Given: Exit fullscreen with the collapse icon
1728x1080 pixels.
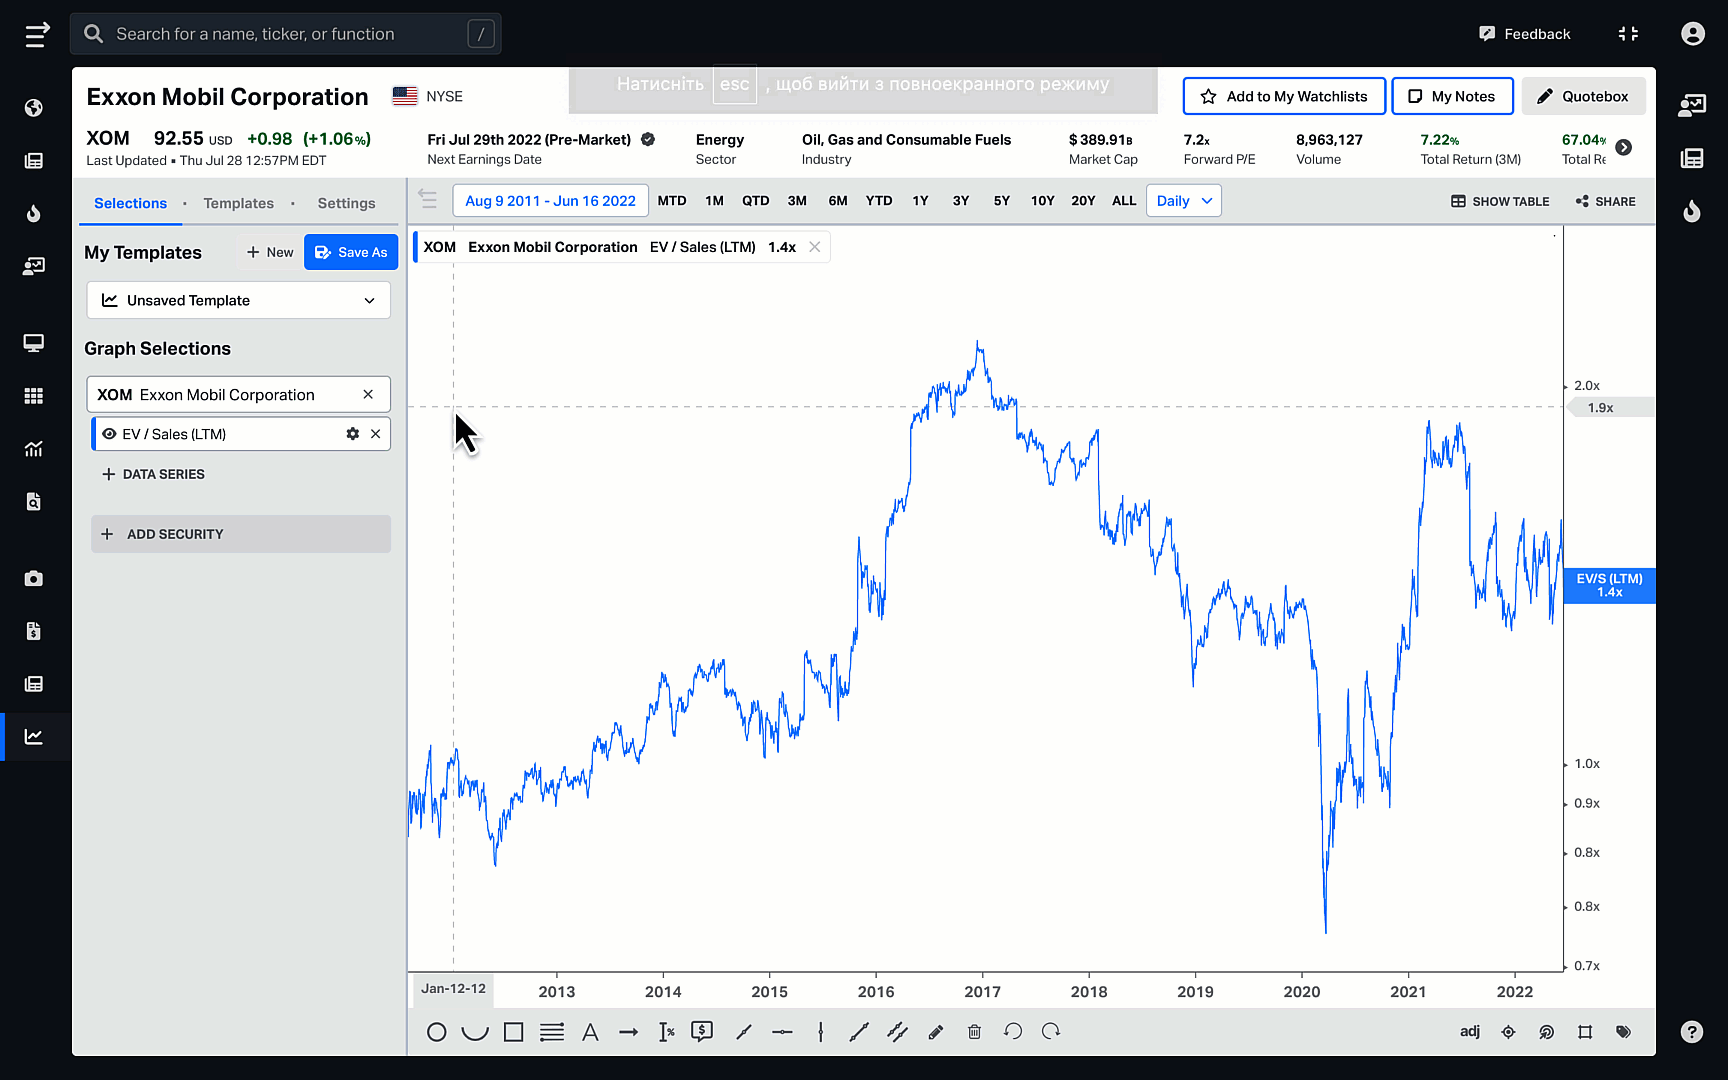Looking at the screenshot, I should point(1628,34).
